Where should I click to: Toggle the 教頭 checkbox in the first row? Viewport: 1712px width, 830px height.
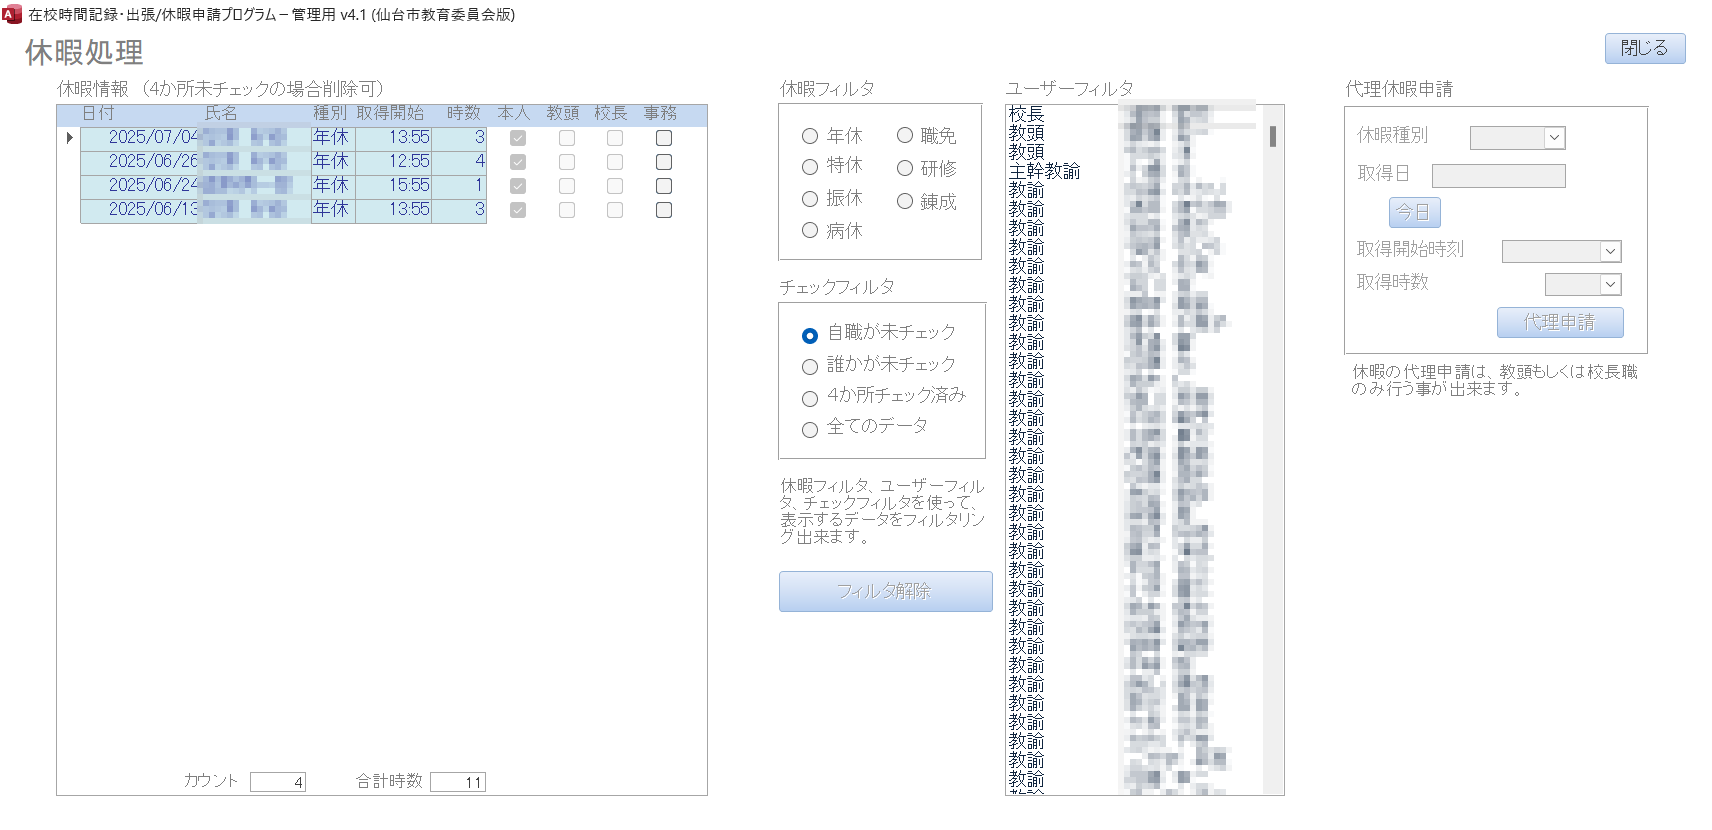point(567,138)
